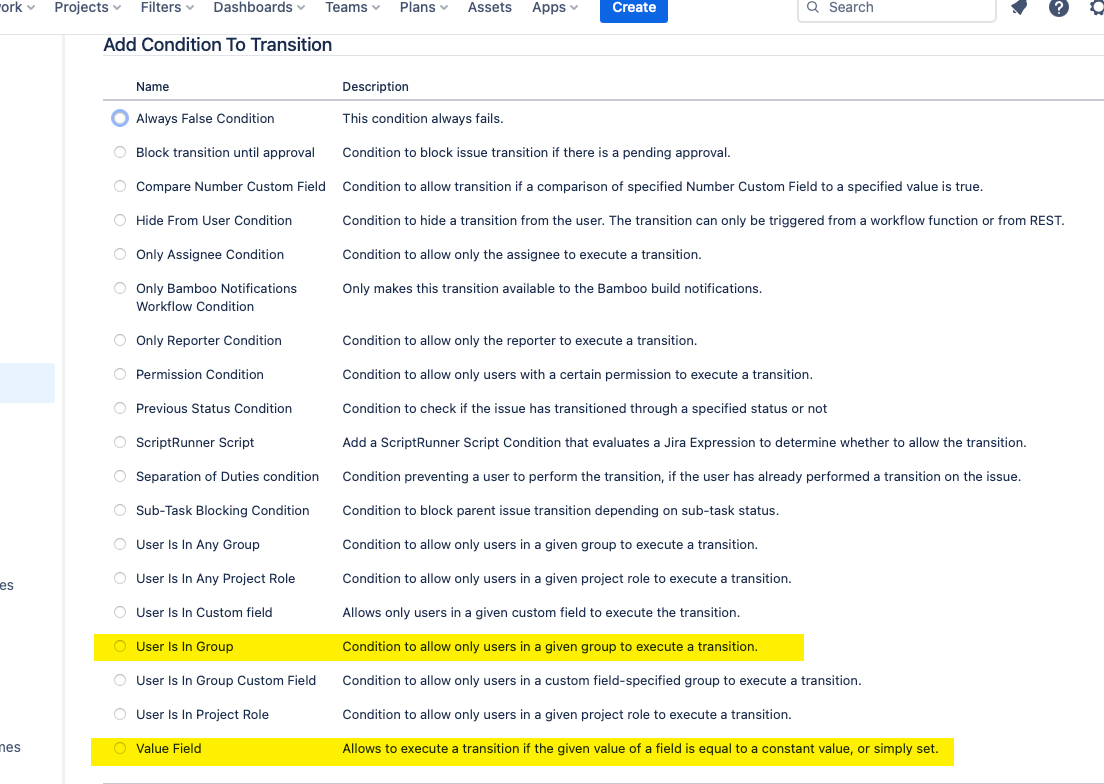
Task: Select the Always False Condition radio button
Action: [x=119, y=117]
